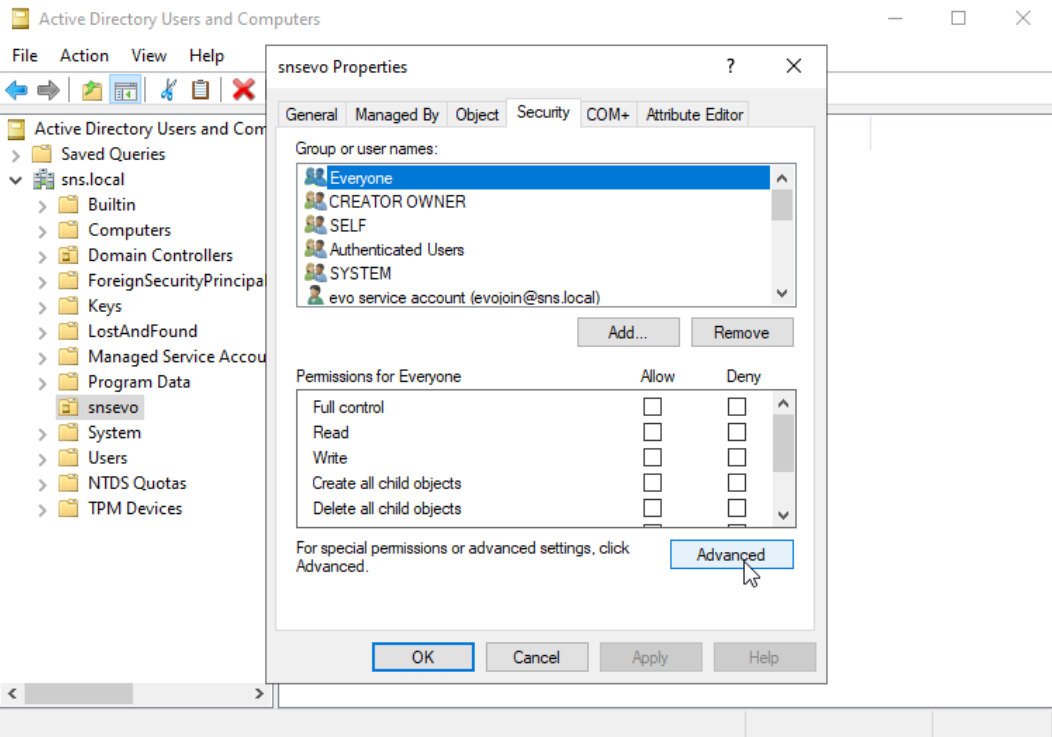Click the Domain Controllers OU icon
The image size is (1052, 737).
[68, 255]
